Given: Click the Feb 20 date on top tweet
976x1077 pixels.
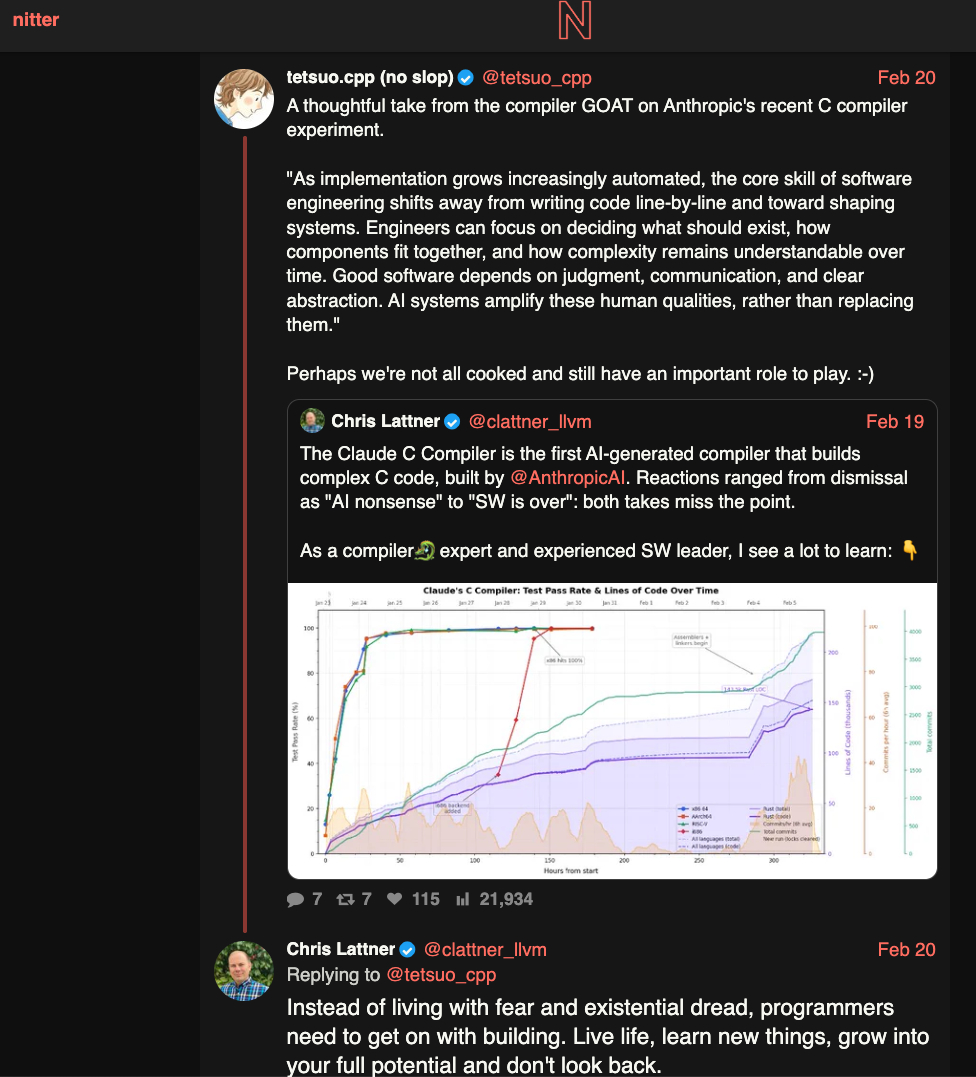Looking at the screenshot, I should coord(906,78).
